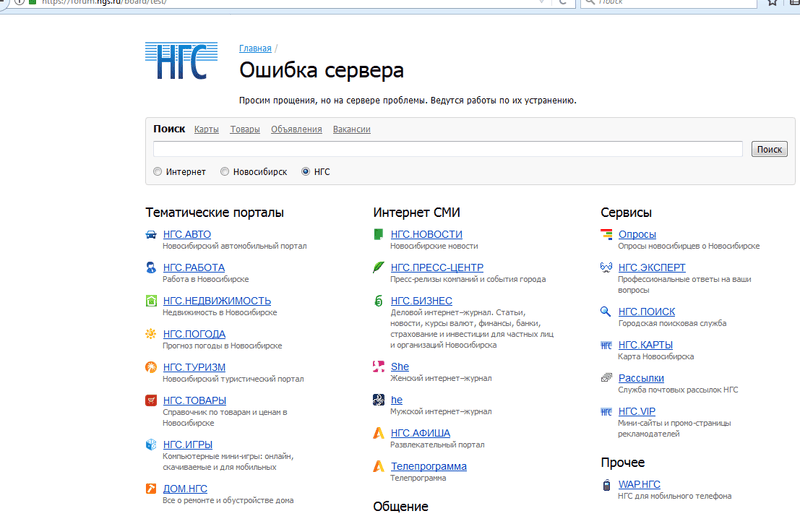Click the small НГС icon beside НГС.КАРТЫ
This screenshot has width=800, height=514.
point(606,345)
